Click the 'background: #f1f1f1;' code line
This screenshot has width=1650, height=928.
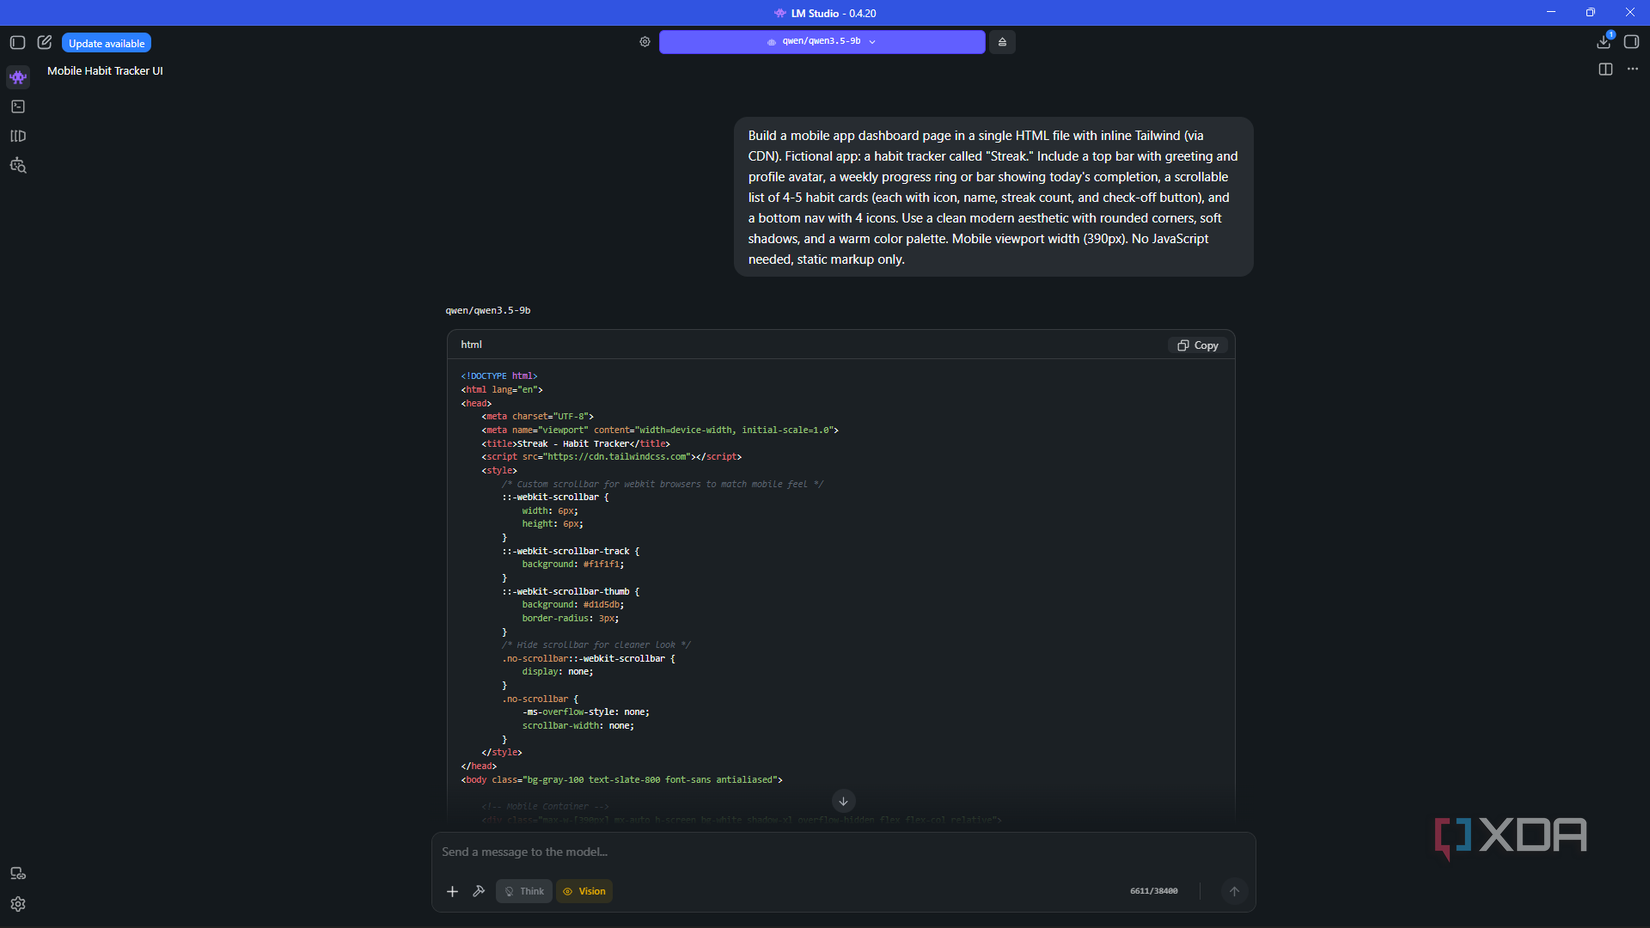pyautogui.click(x=573, y=565)
